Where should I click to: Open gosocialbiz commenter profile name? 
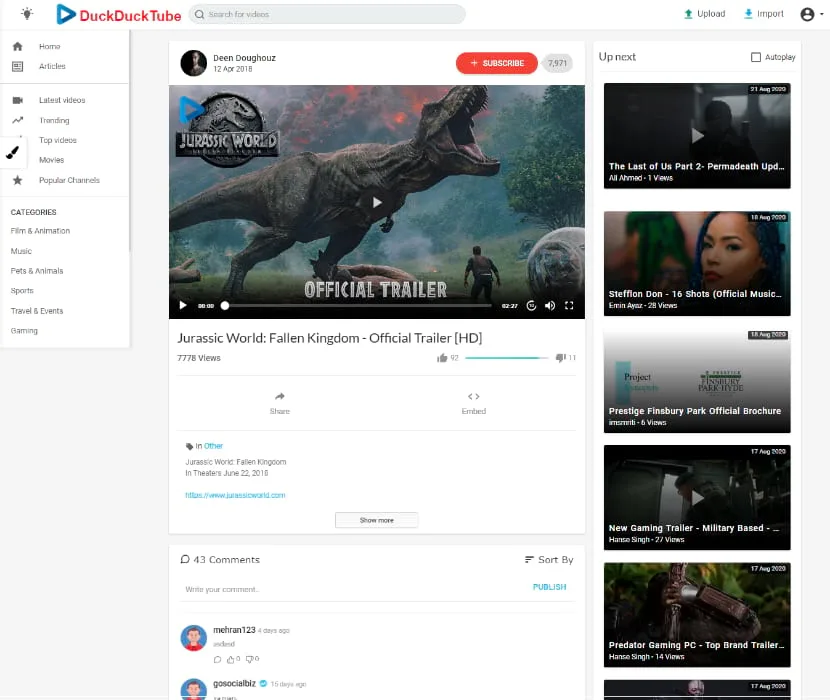[x=234, y=684]
